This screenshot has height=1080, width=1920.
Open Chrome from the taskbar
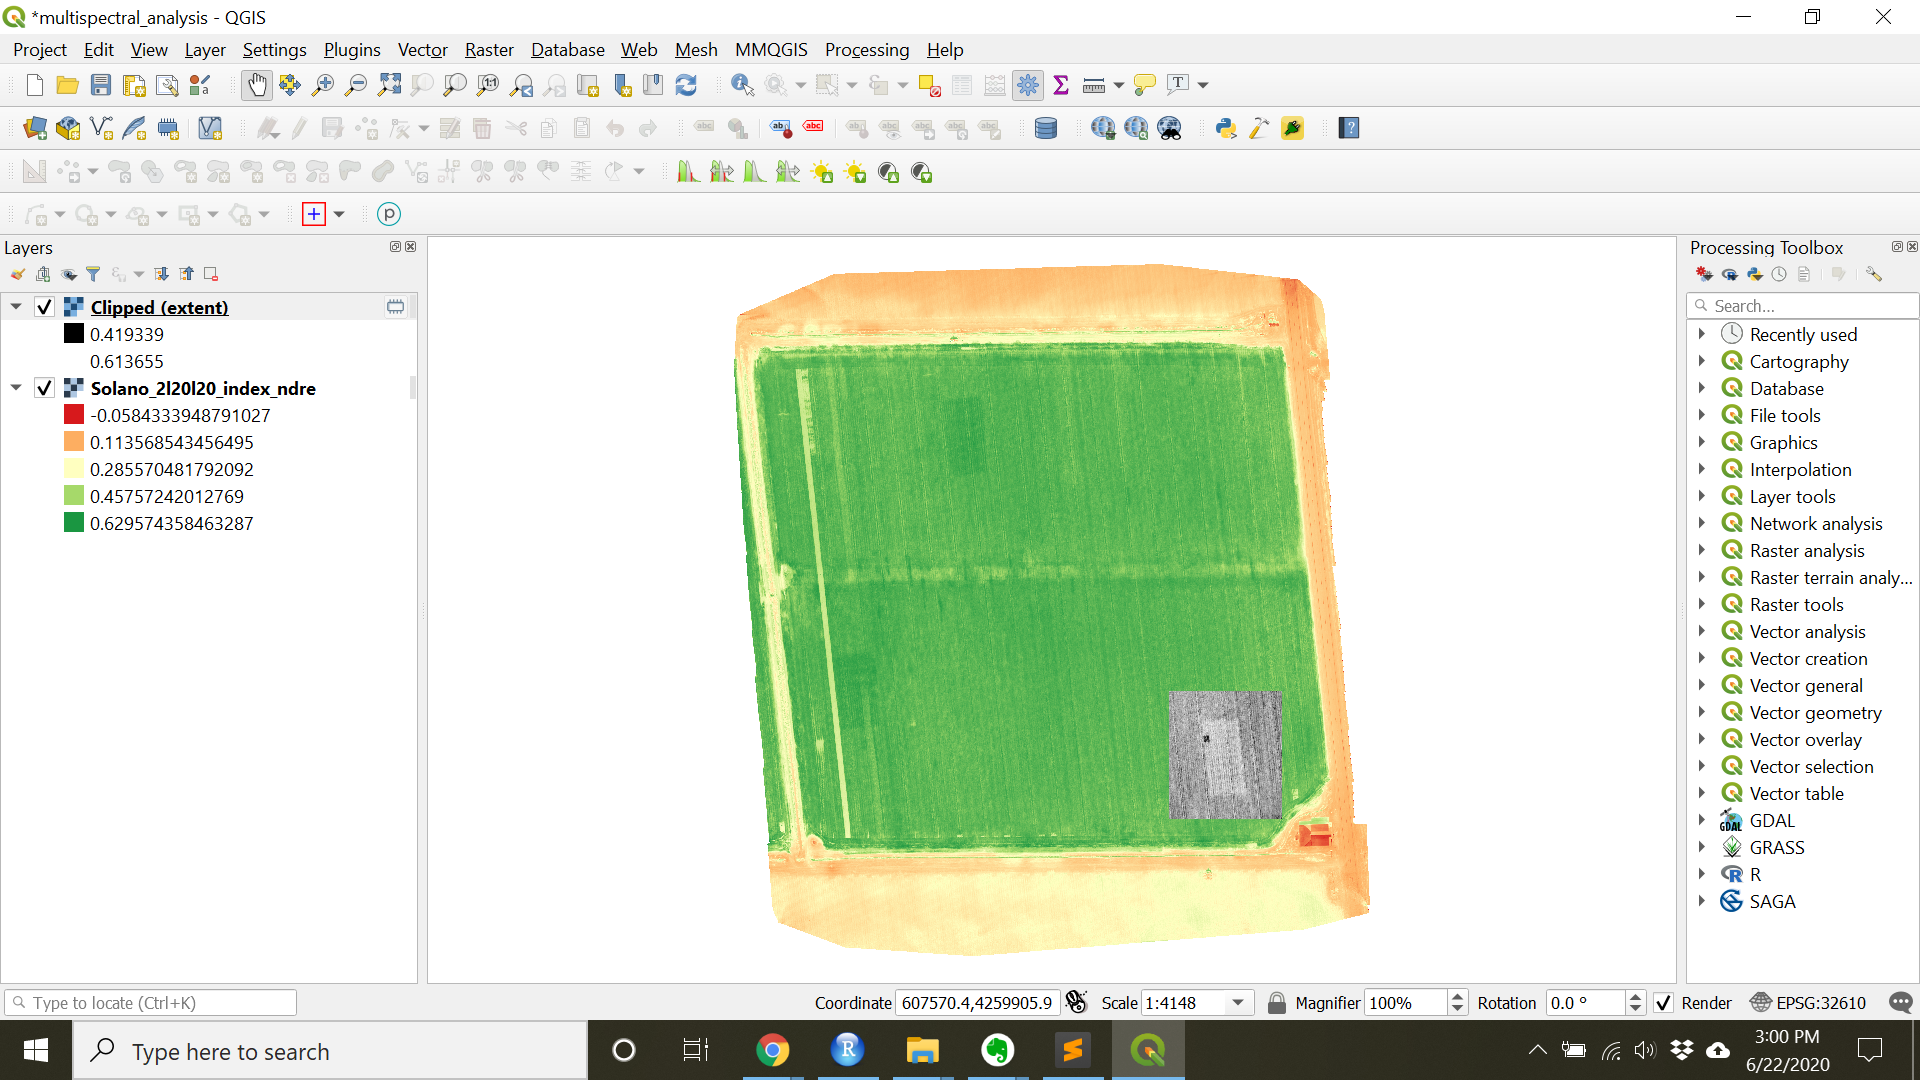(772, 1050)
